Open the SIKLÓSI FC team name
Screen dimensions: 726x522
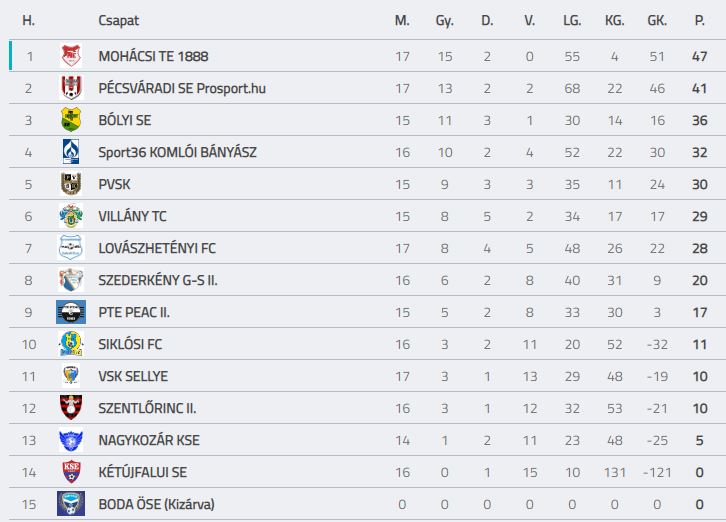tap(130, 344)
